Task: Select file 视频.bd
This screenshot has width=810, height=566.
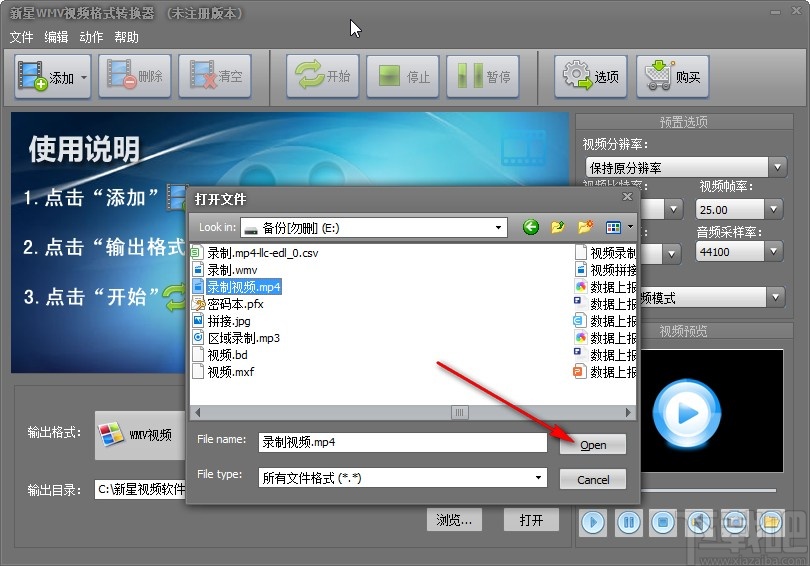Action: click(x=227, y=355)
